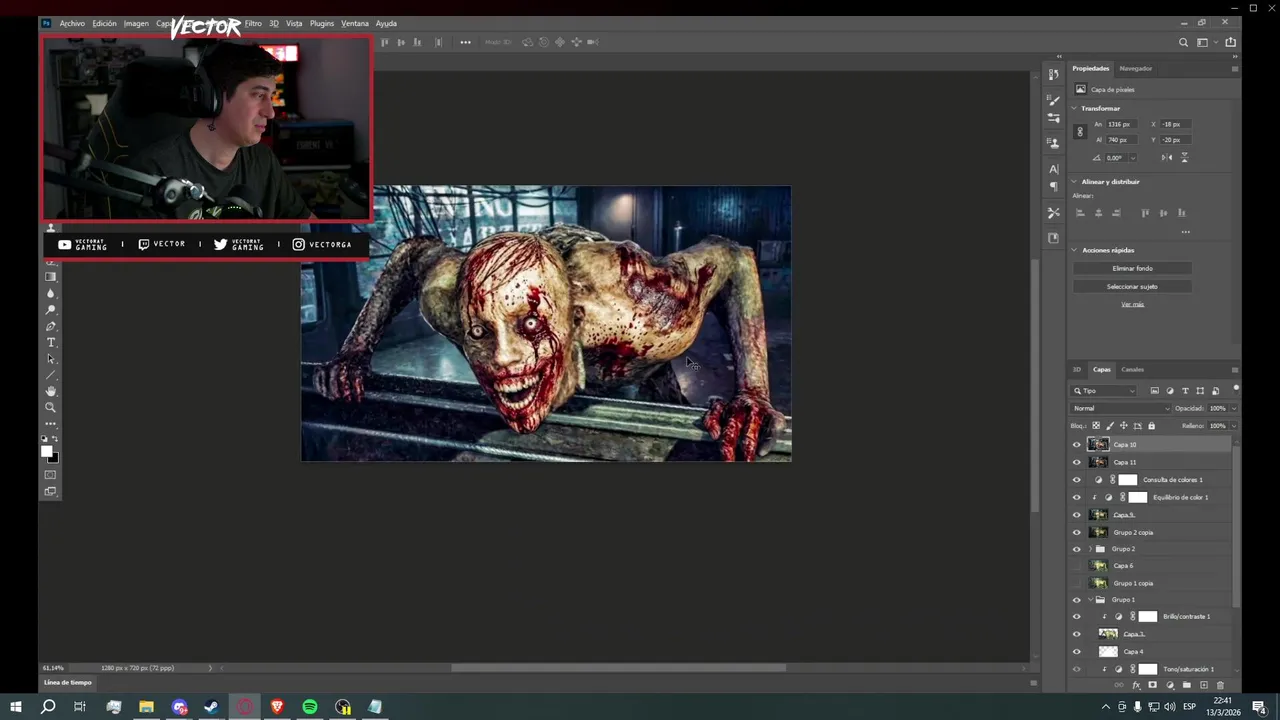This screenshot has width=1280, height=720.
Task: Select the Dodge tool
Action: 51,310
